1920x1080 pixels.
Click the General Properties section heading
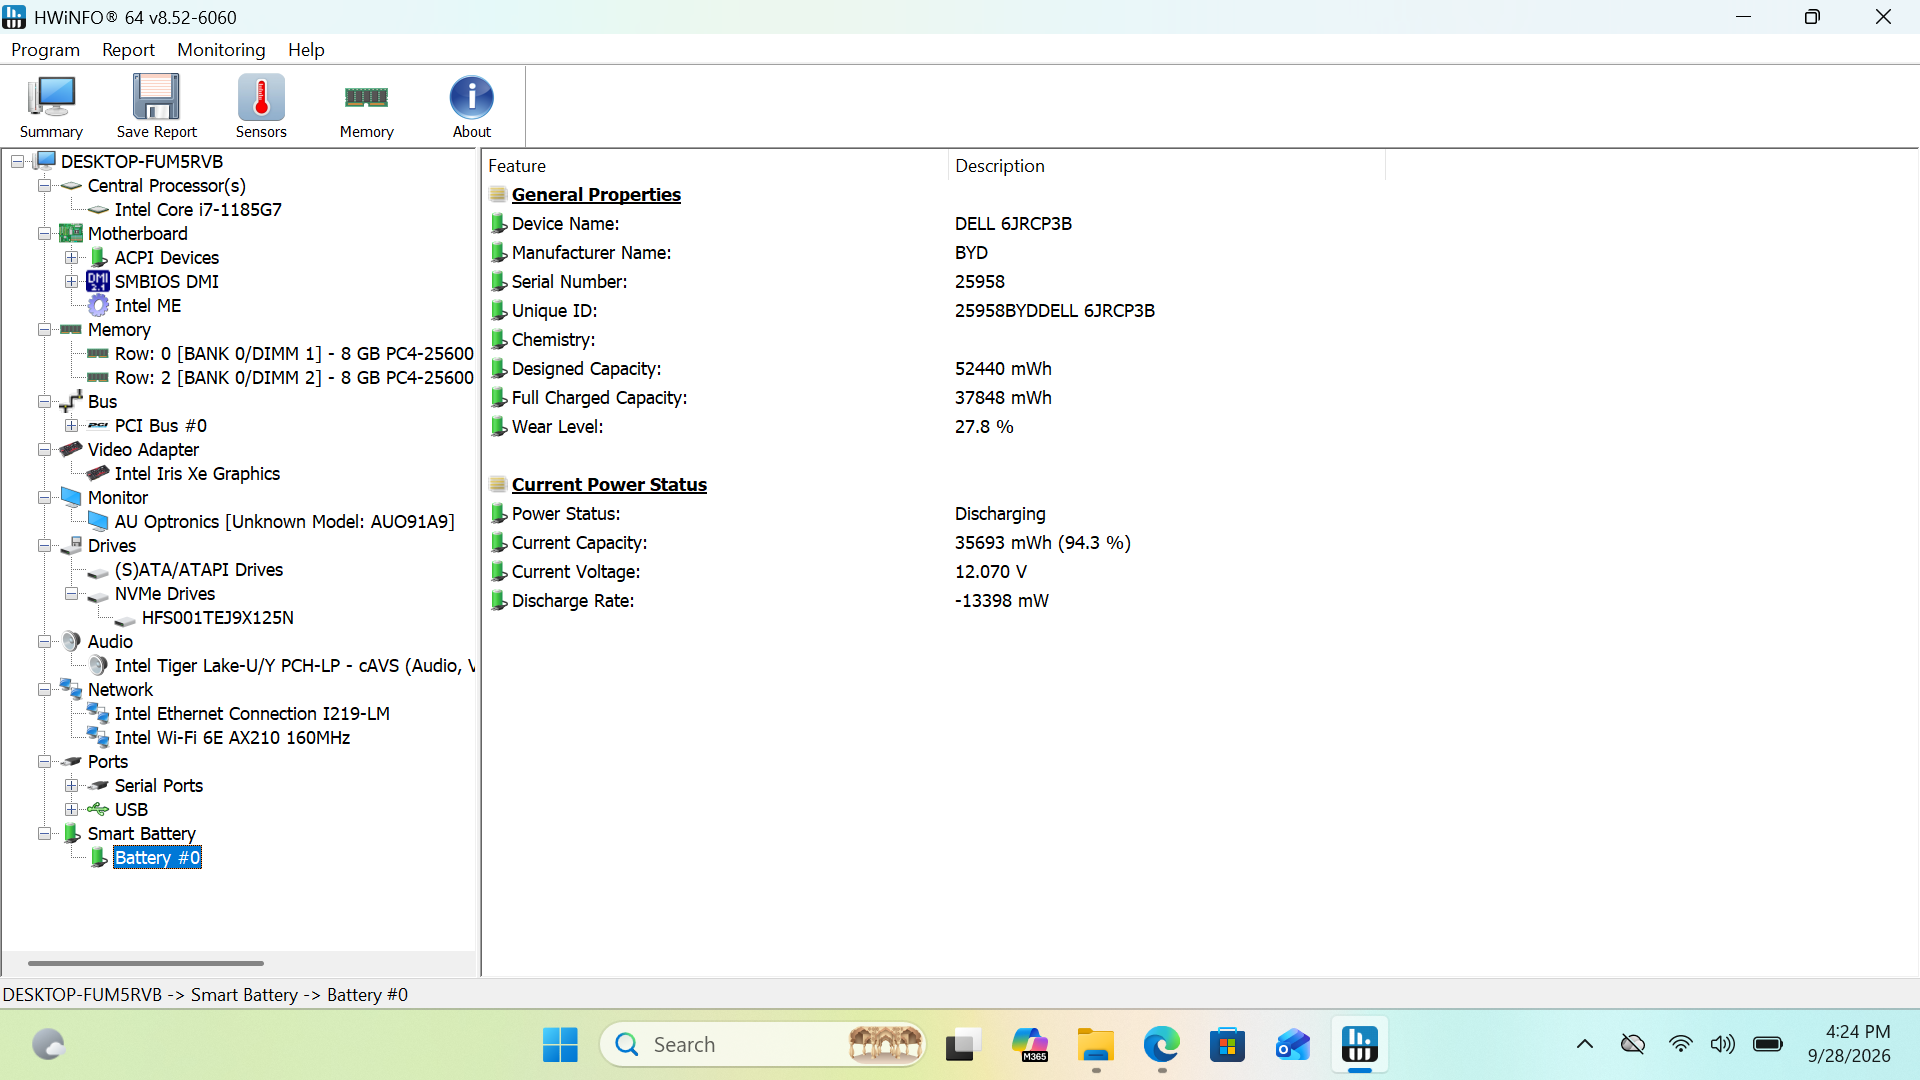pos(596,195)
